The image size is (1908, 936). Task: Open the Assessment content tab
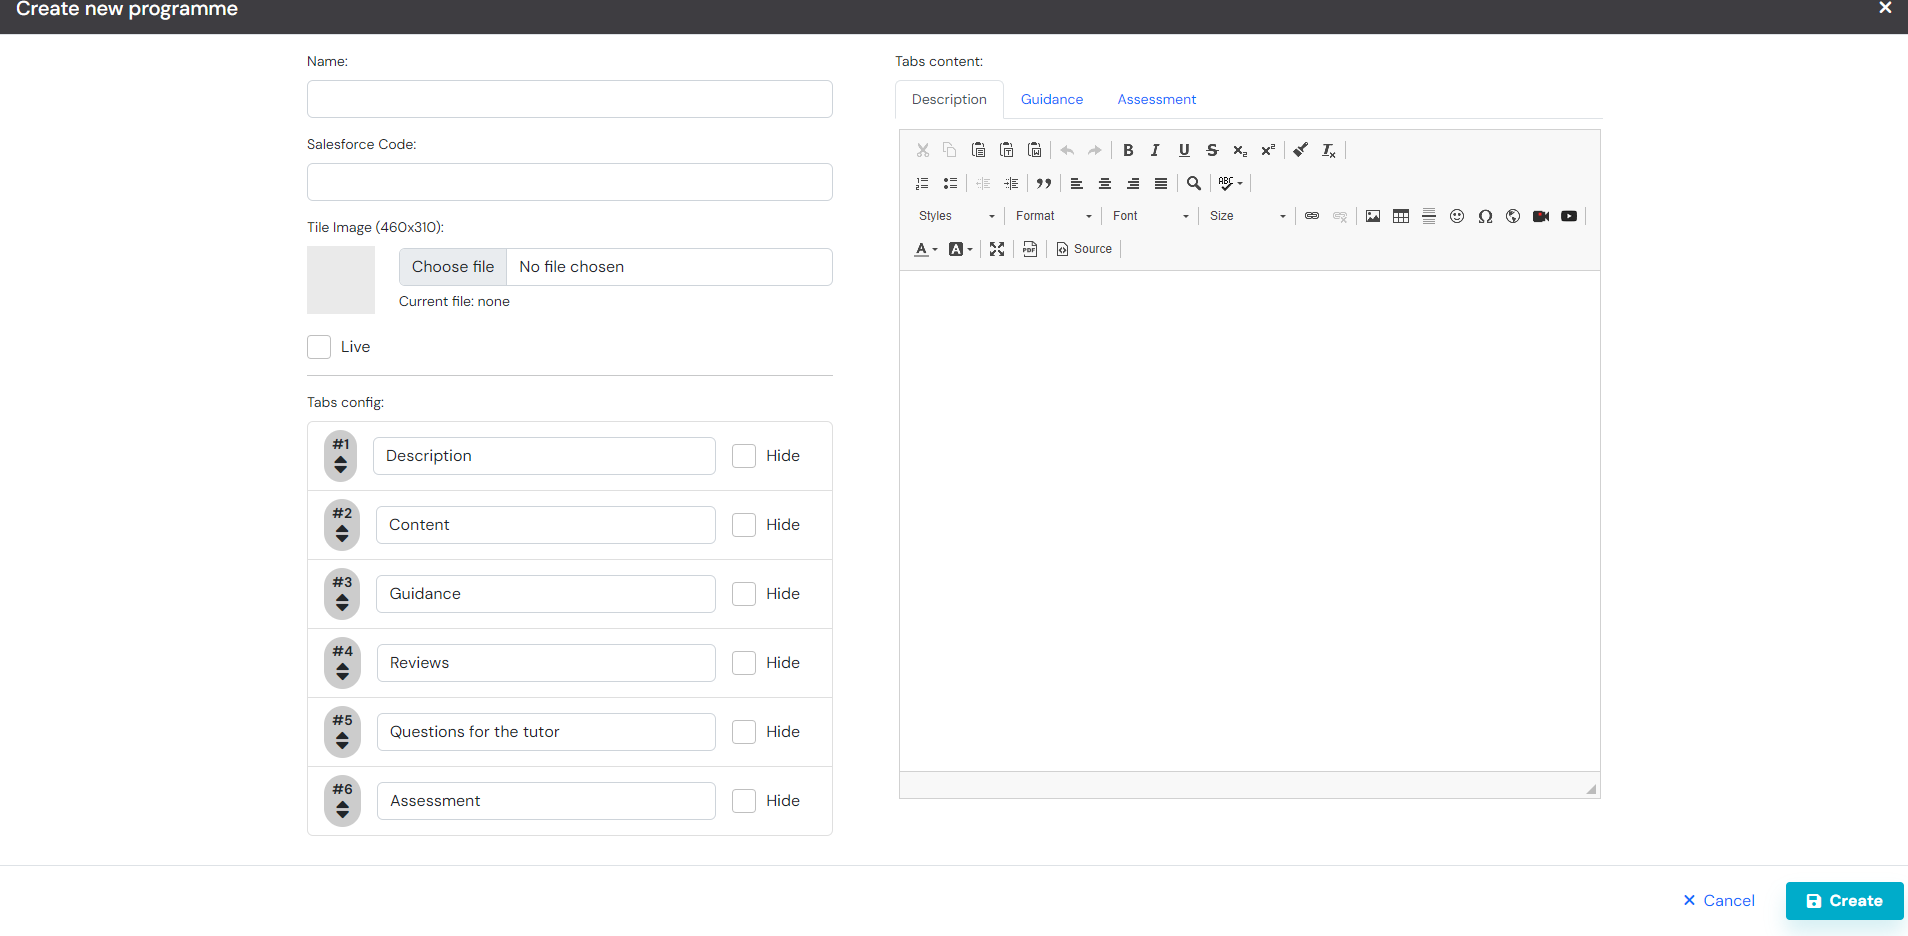1157,99
